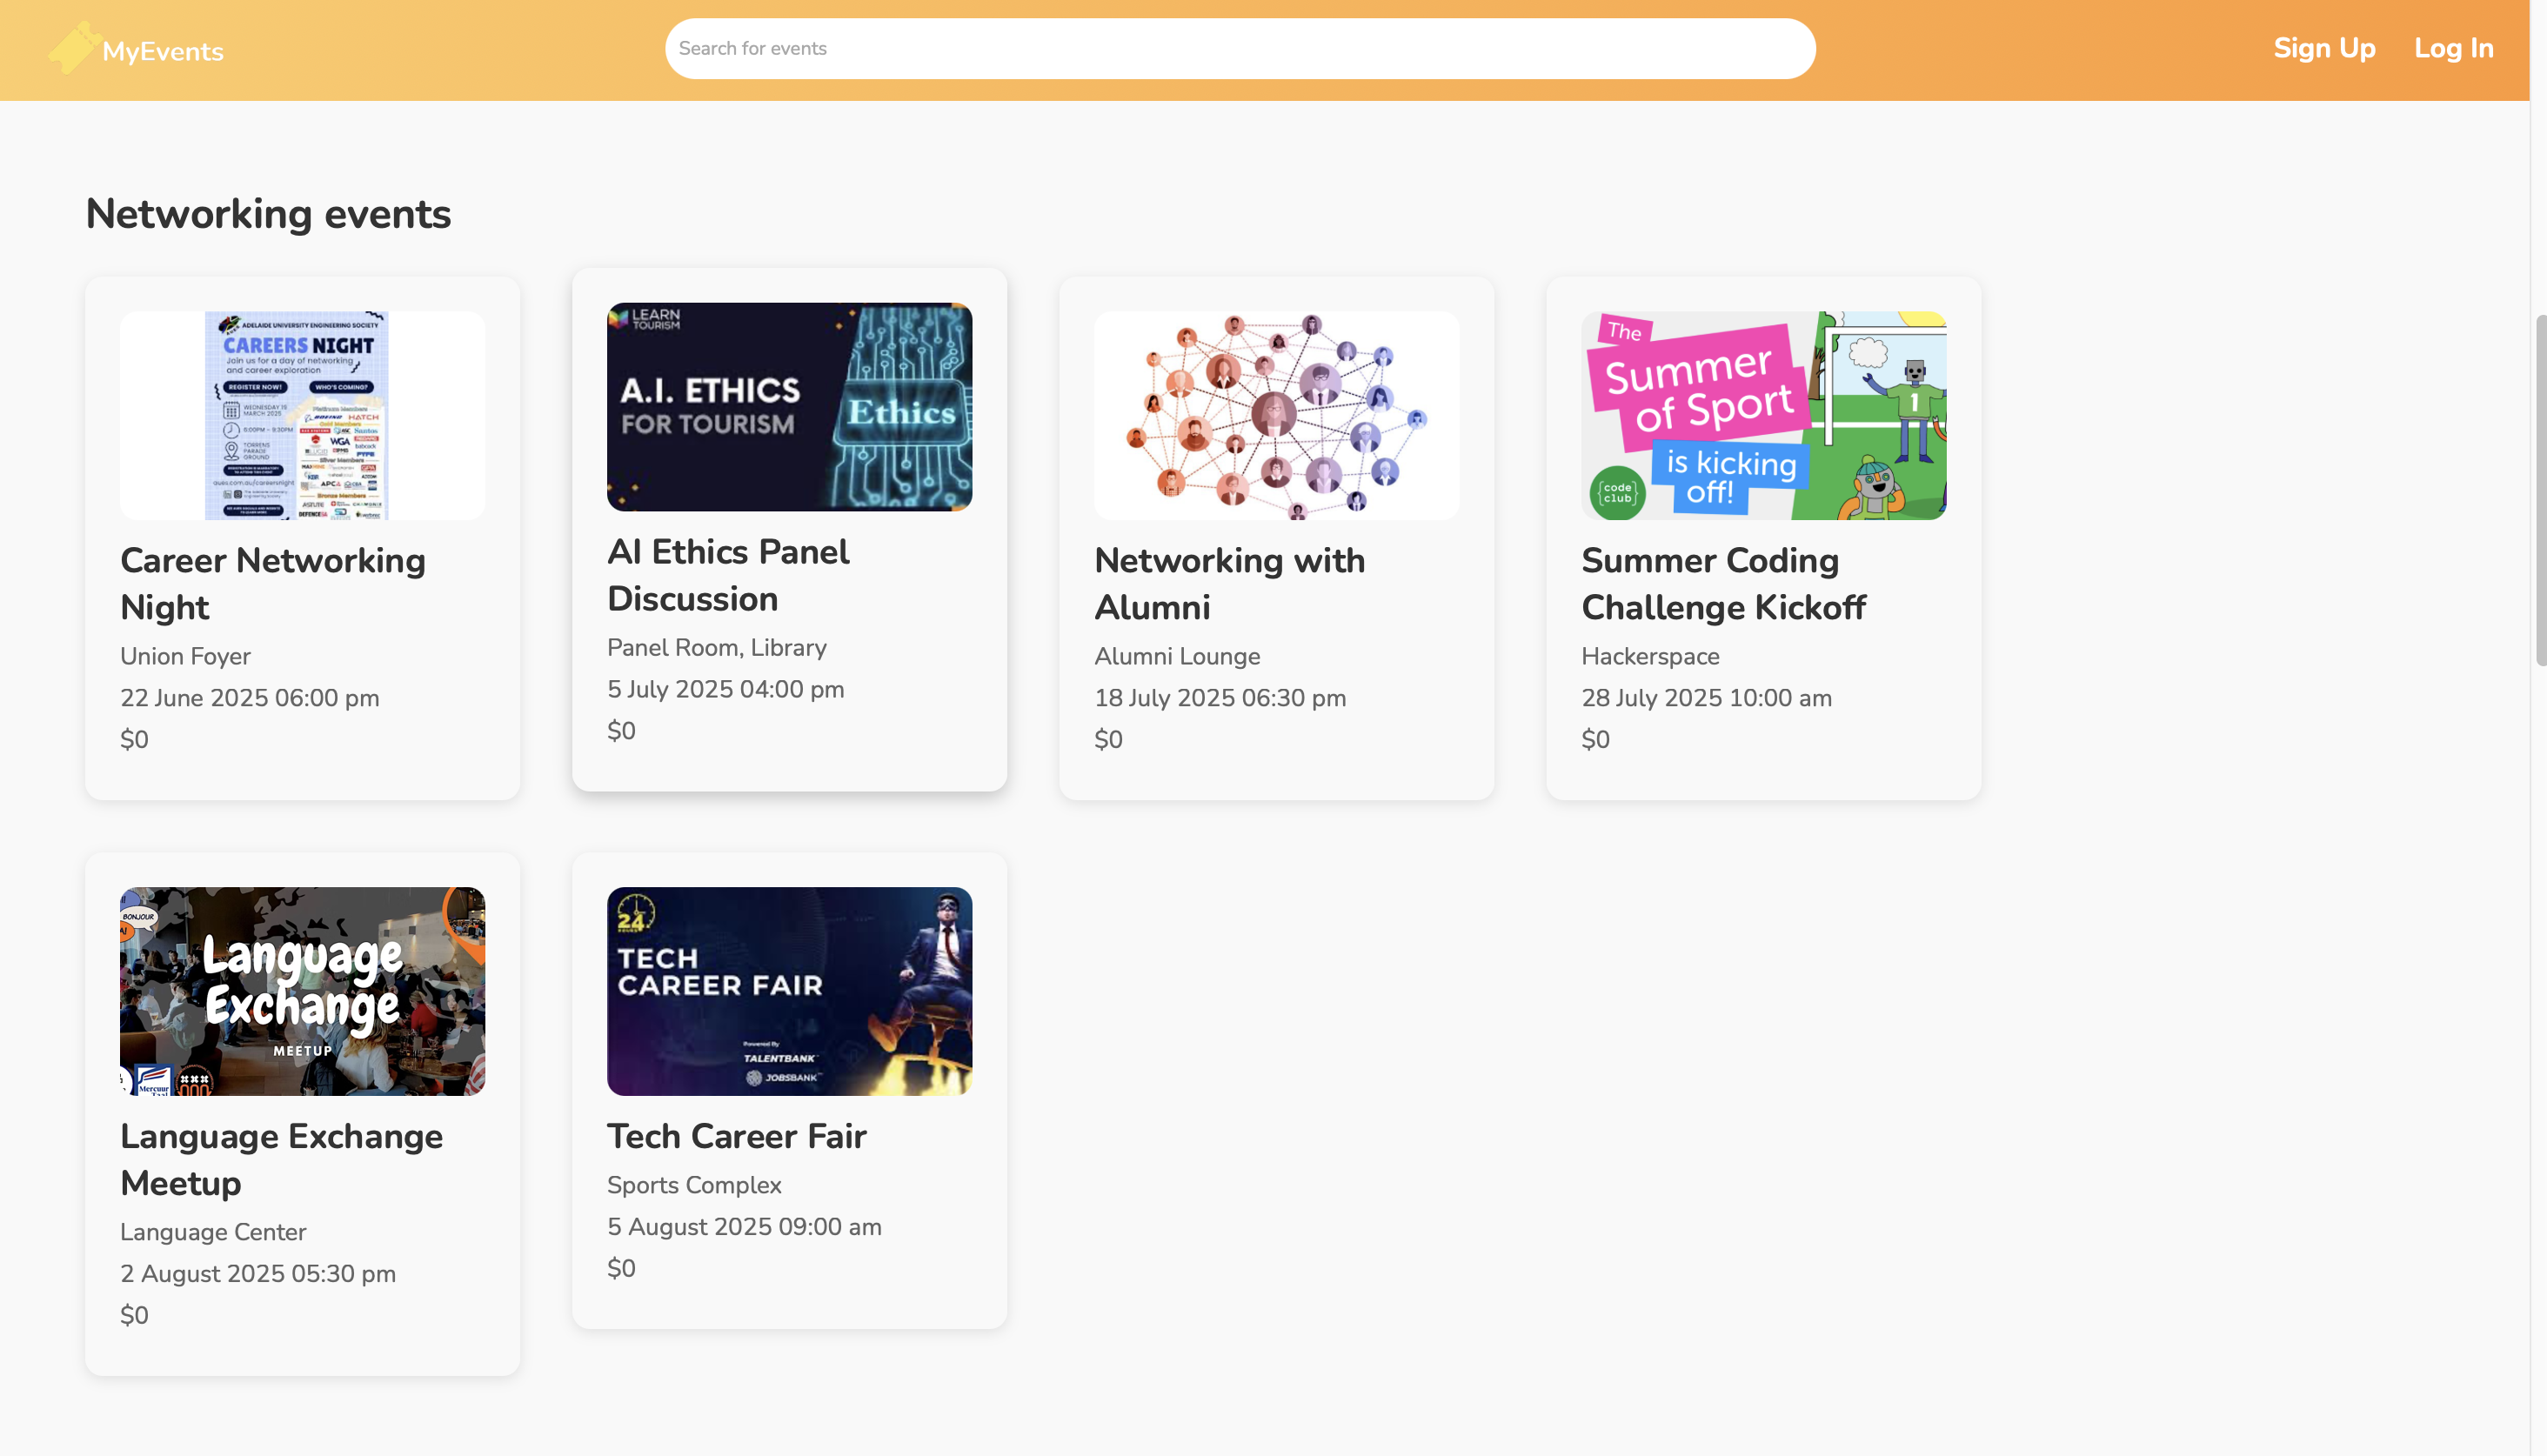The image size is (2547, 1456).
Task: Open the Sign Up page
Action: coord(2324,48)
